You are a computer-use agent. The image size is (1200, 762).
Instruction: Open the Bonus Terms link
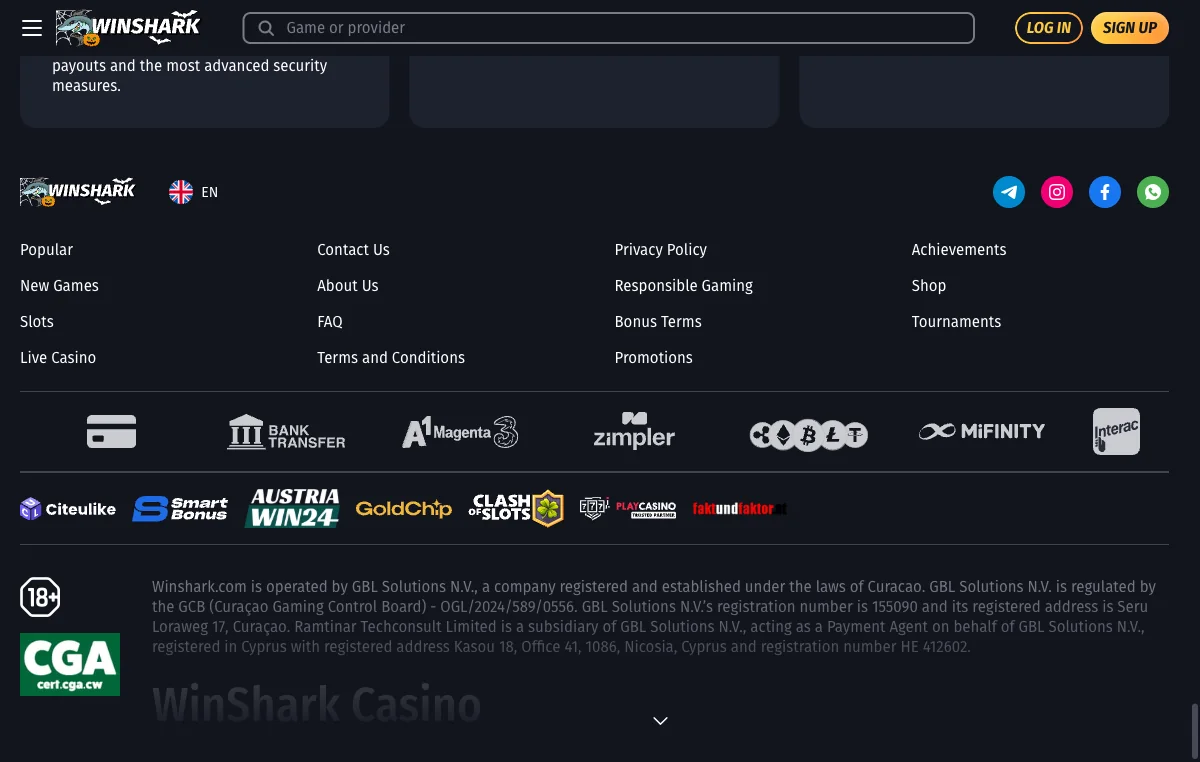coord(658,322)
